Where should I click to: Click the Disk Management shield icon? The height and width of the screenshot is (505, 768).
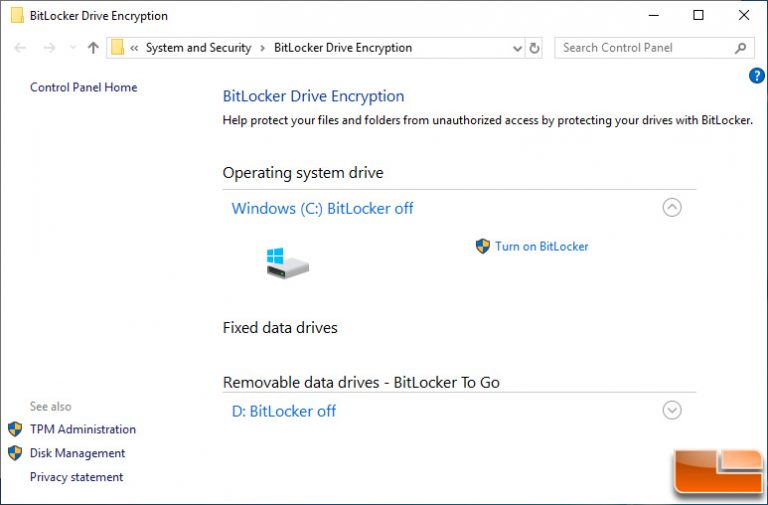point(15,453)
